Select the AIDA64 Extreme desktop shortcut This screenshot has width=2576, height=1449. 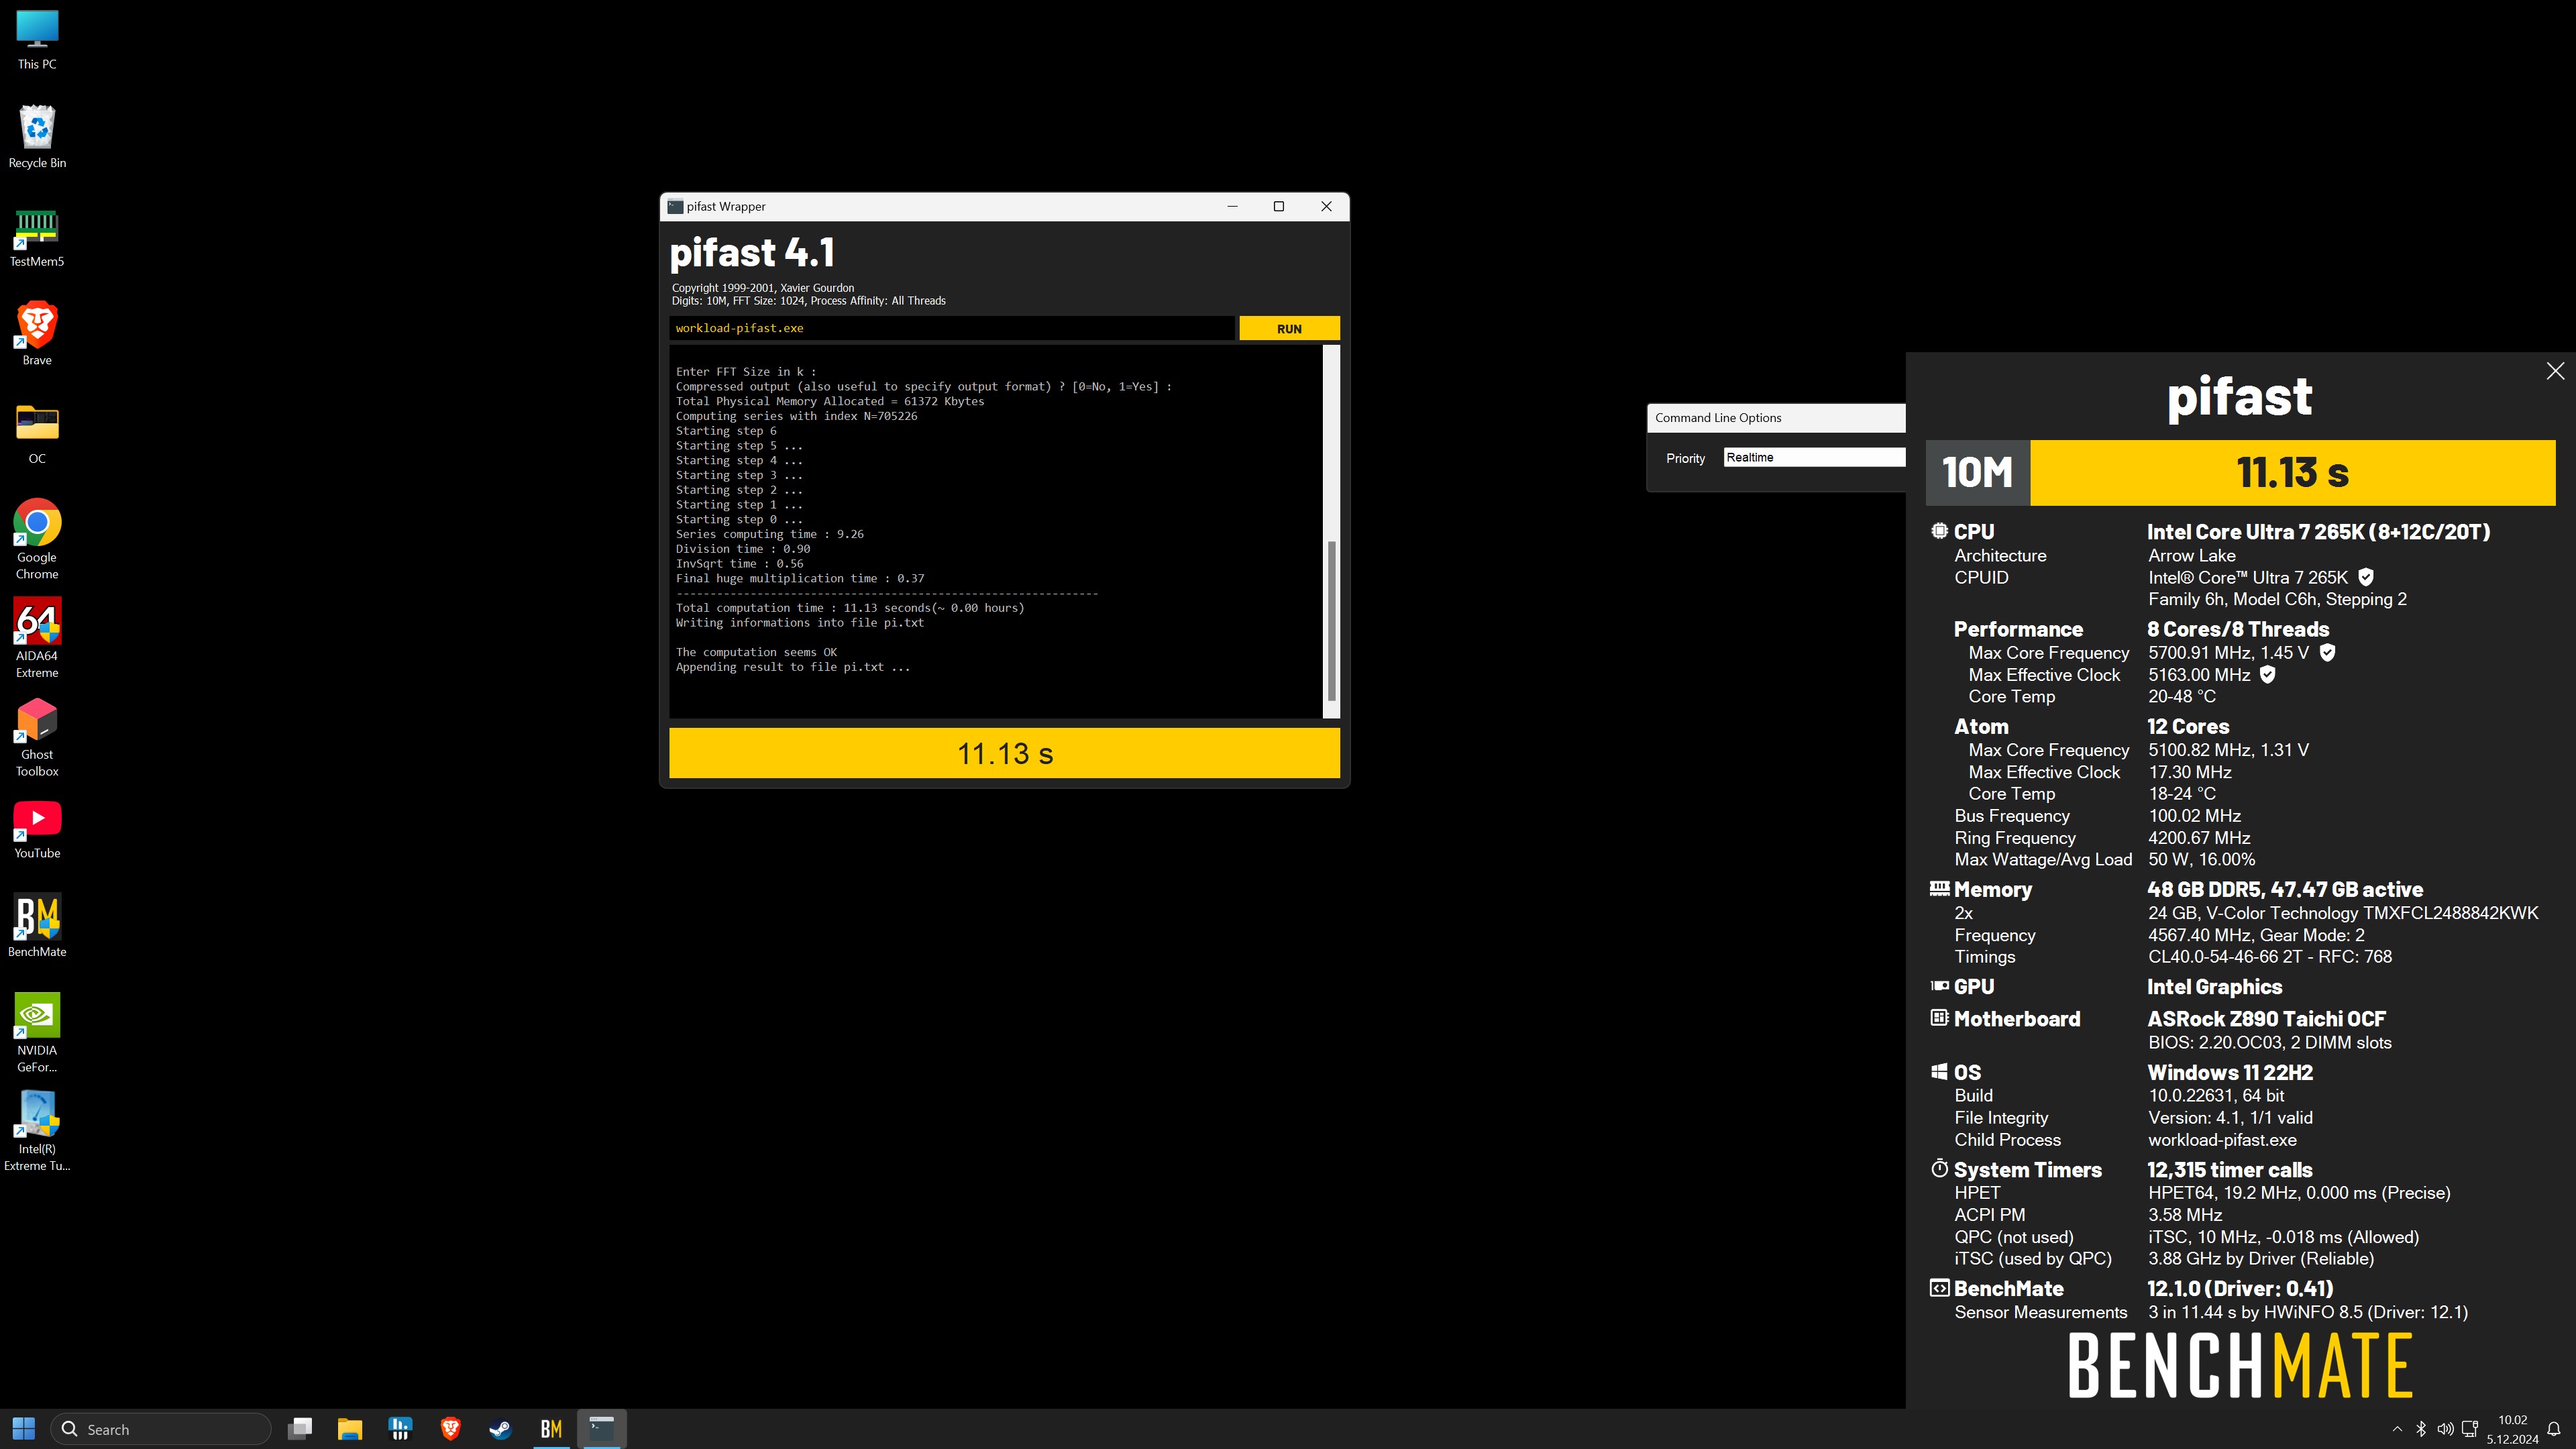click(x=37, y=638)
